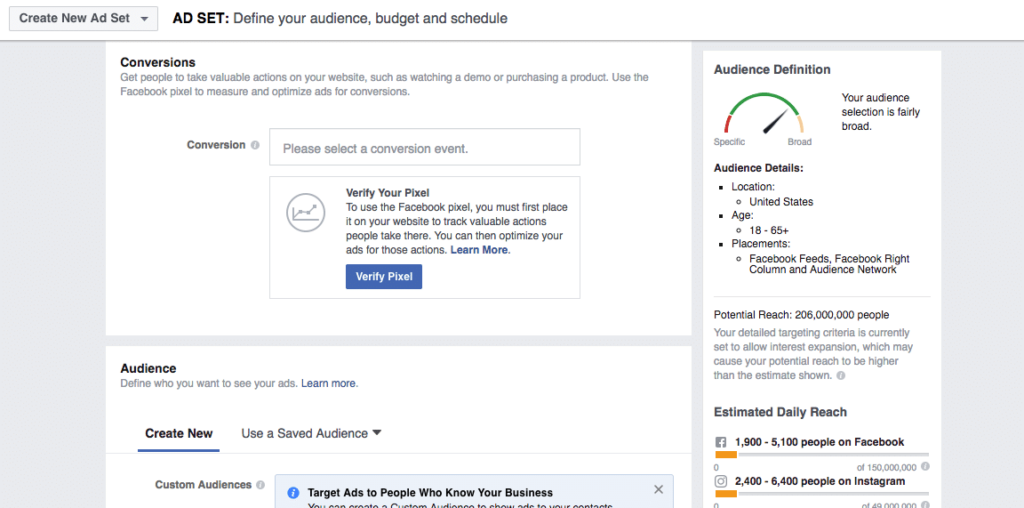Viewport: 1024px width, 508px height.
Task: Click the info icon beside 150,000,000
Action: [925, 467]
